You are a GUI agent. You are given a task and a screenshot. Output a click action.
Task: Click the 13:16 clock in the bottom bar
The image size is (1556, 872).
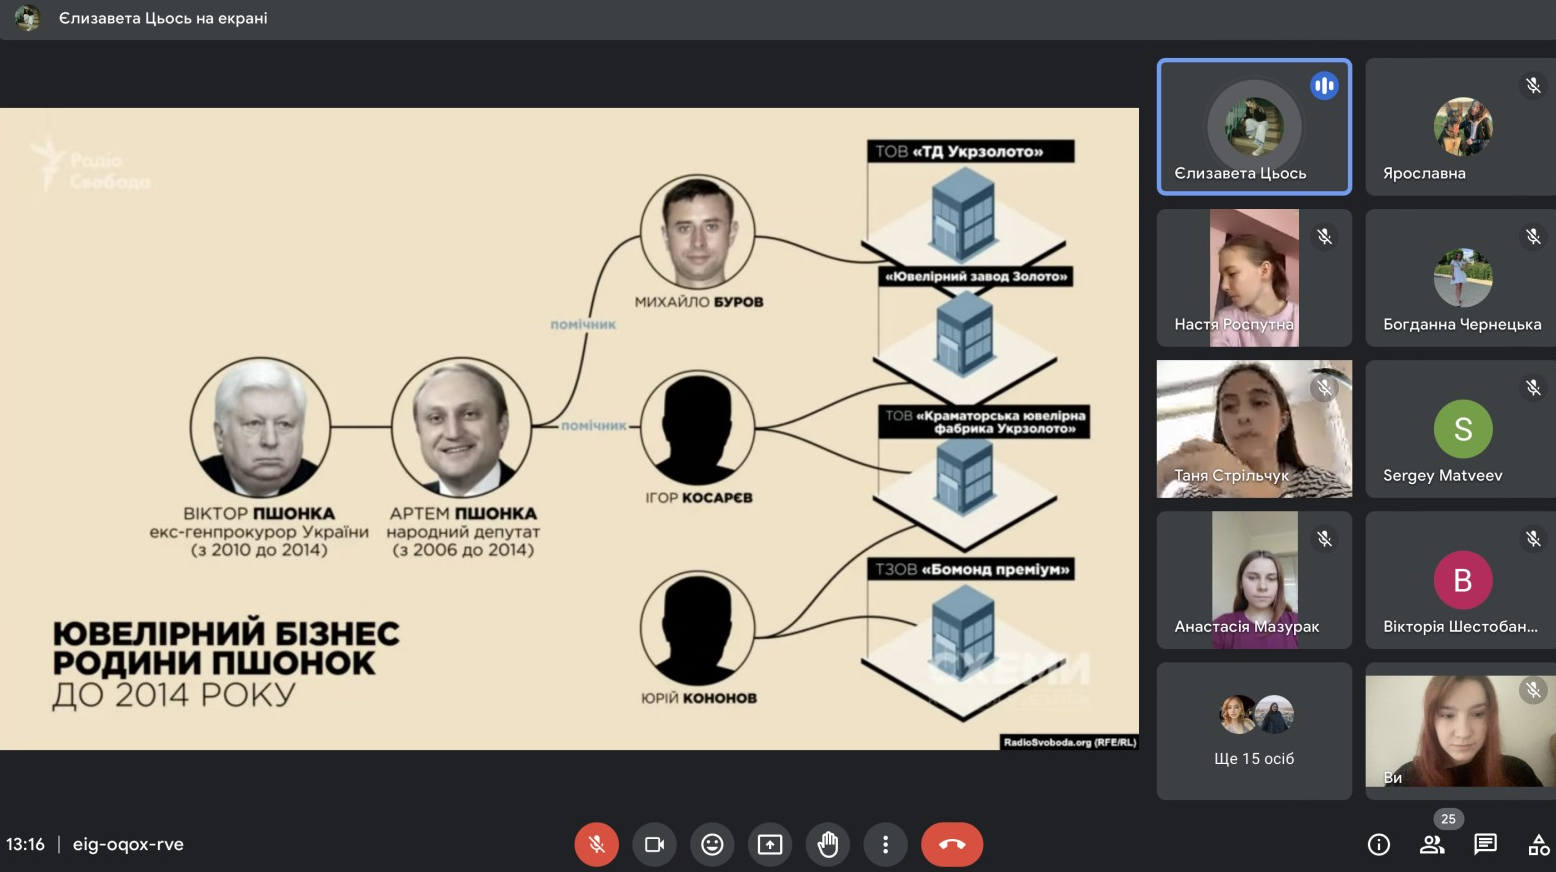tap(25, 844)
